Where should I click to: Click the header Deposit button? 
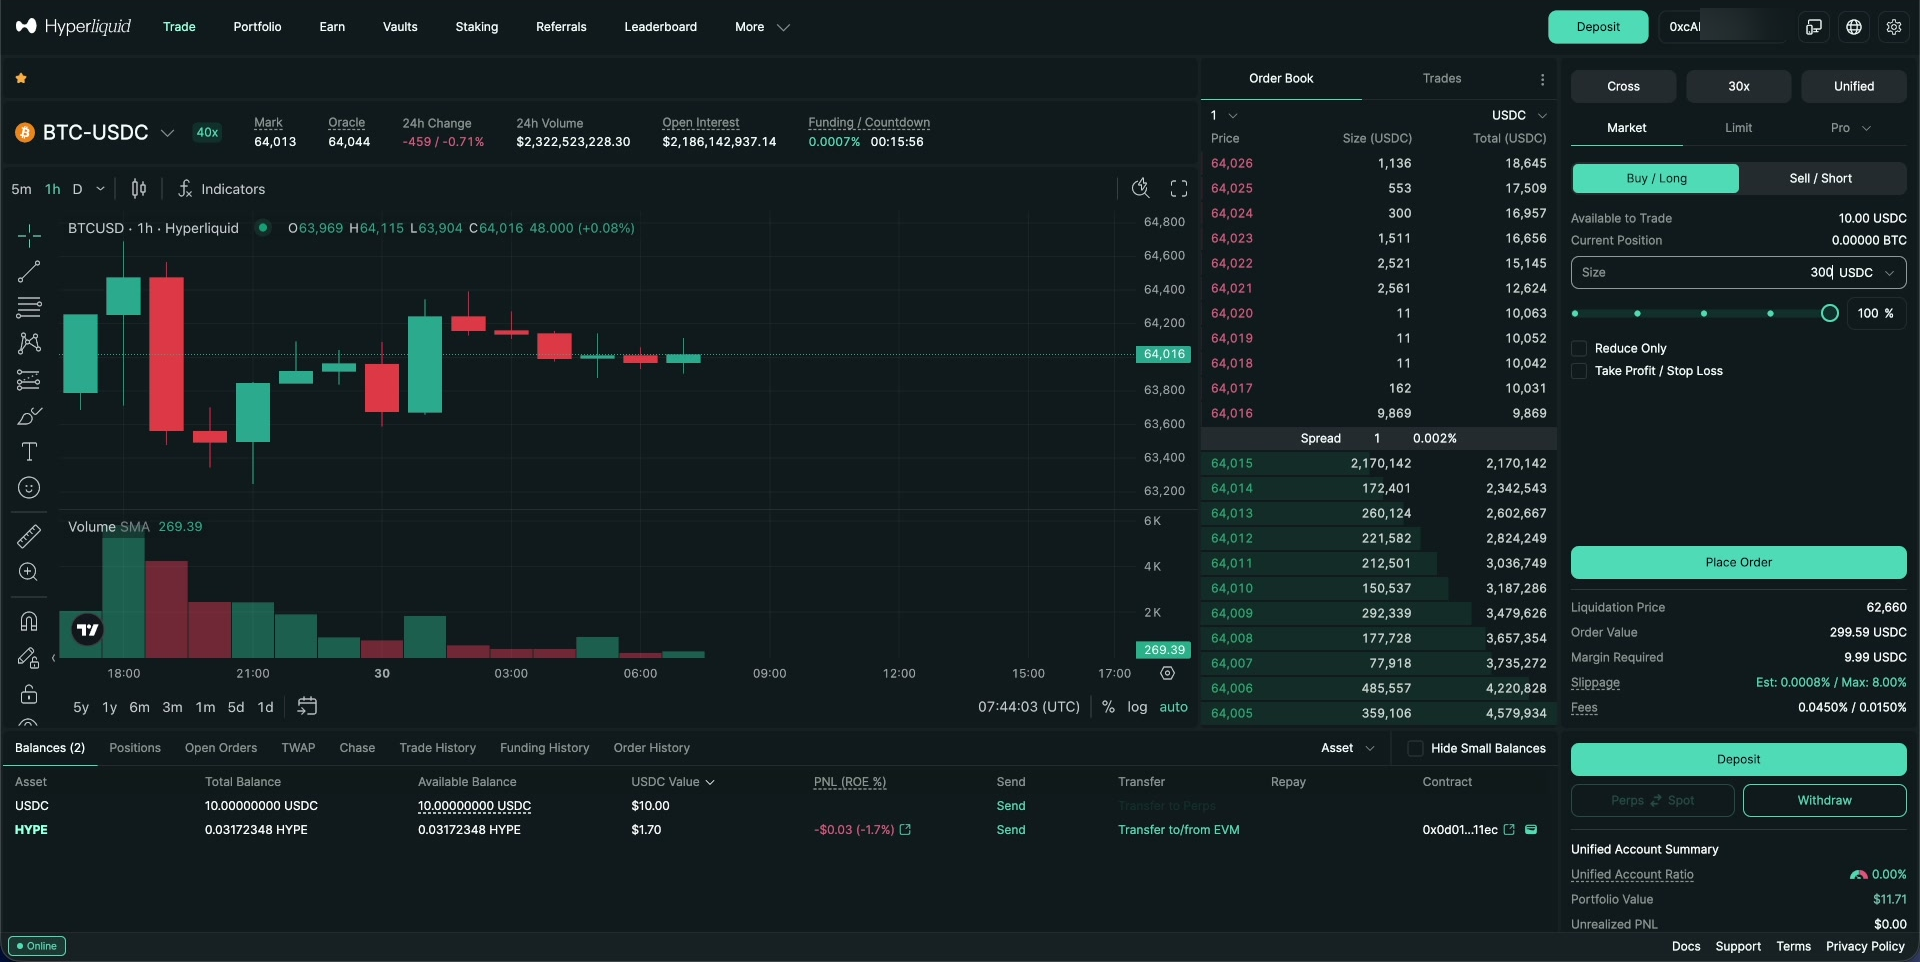tap(1598, 27)
